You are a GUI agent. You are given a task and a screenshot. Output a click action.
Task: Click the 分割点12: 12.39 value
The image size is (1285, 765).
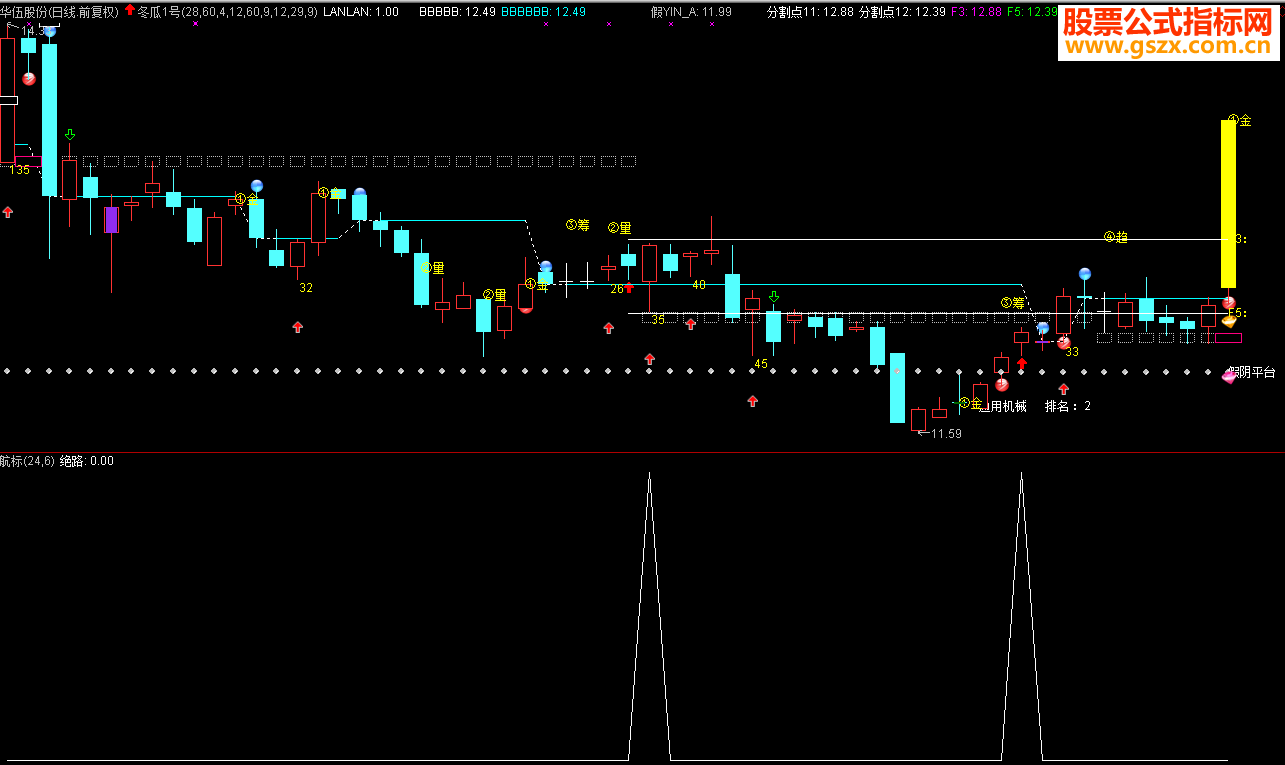coord(902,12)
